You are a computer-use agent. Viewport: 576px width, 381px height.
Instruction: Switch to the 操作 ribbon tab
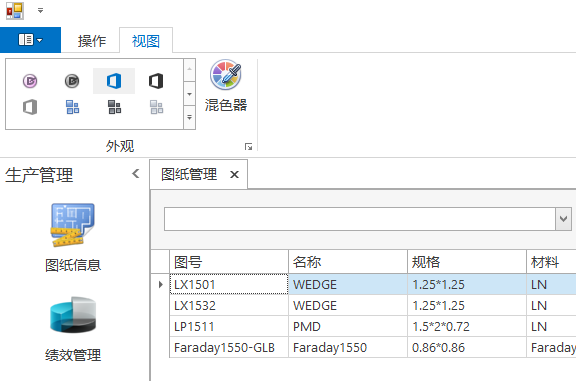[x=92, y=41]
